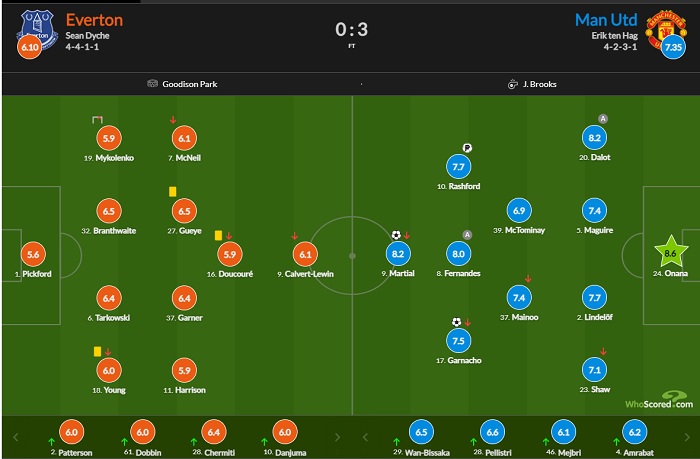Click the goal ball icon on Martial
Viewport: 700px width, 459px height.
point(395,236)
